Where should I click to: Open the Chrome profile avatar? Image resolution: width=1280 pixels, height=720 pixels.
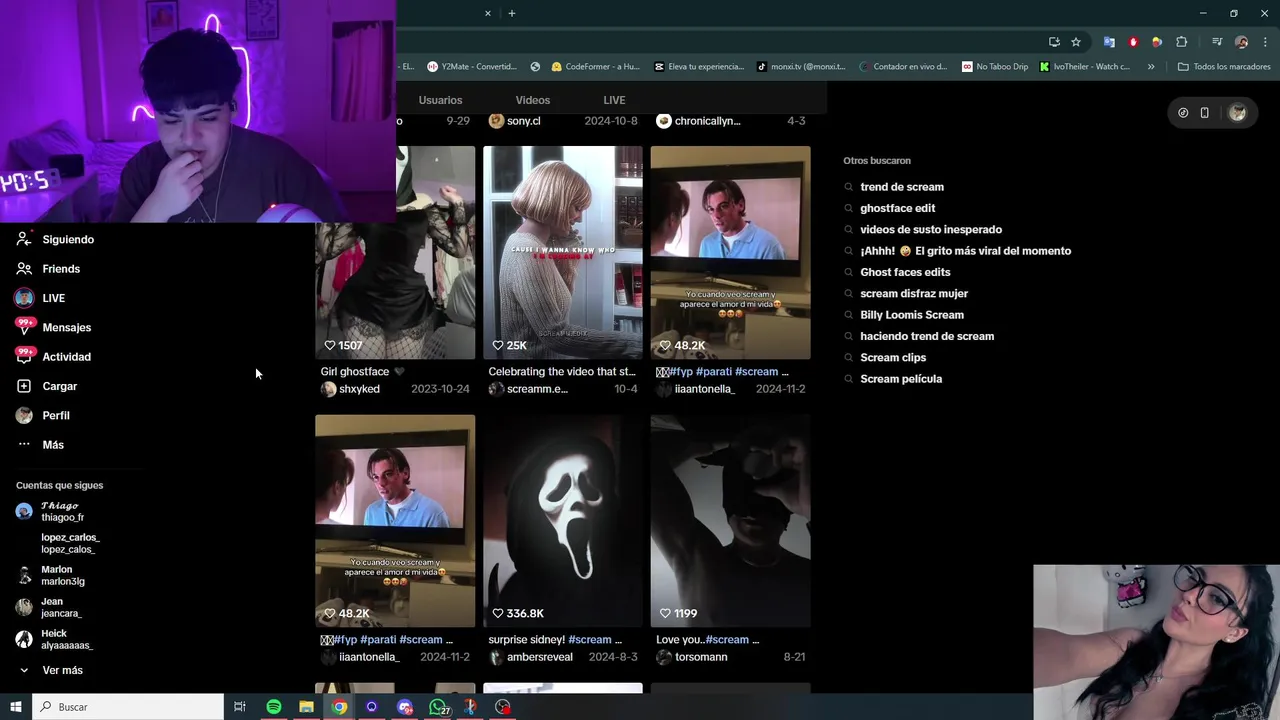pyautogui.click(x=1241, y=42)
